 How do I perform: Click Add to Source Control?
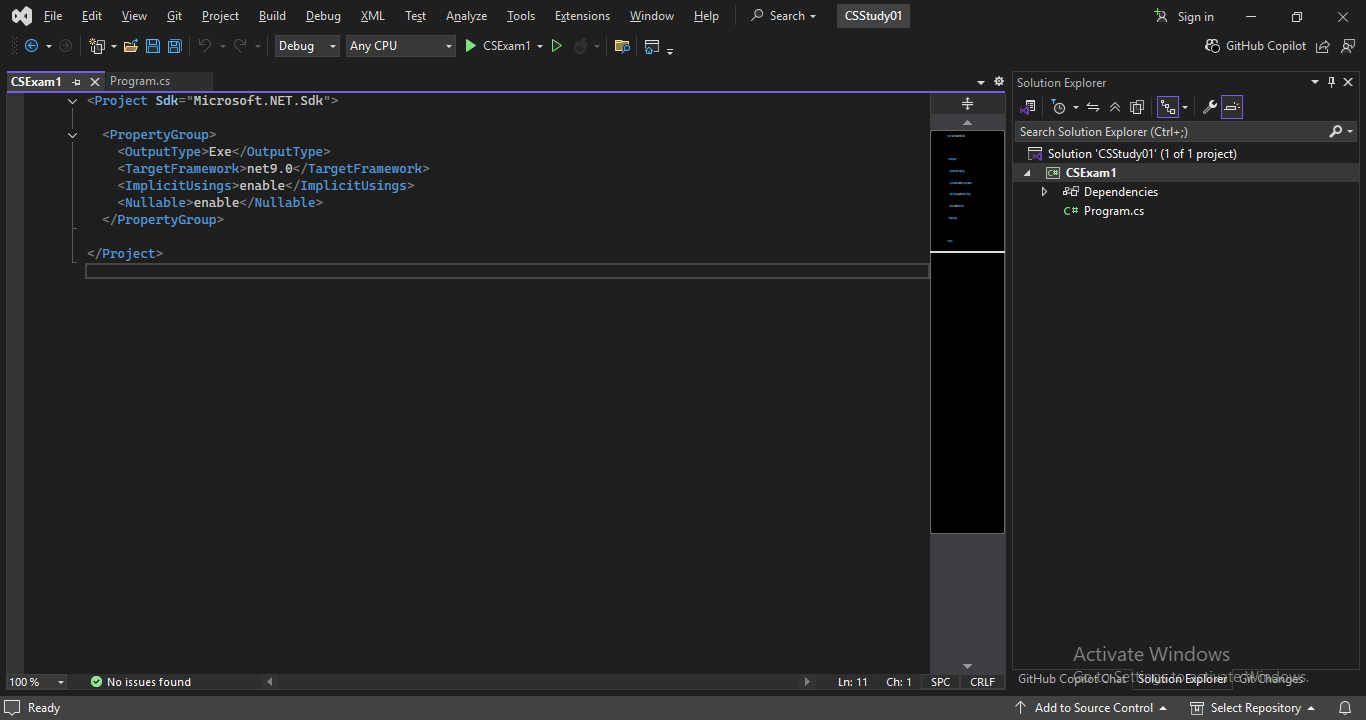point(1093,708)
